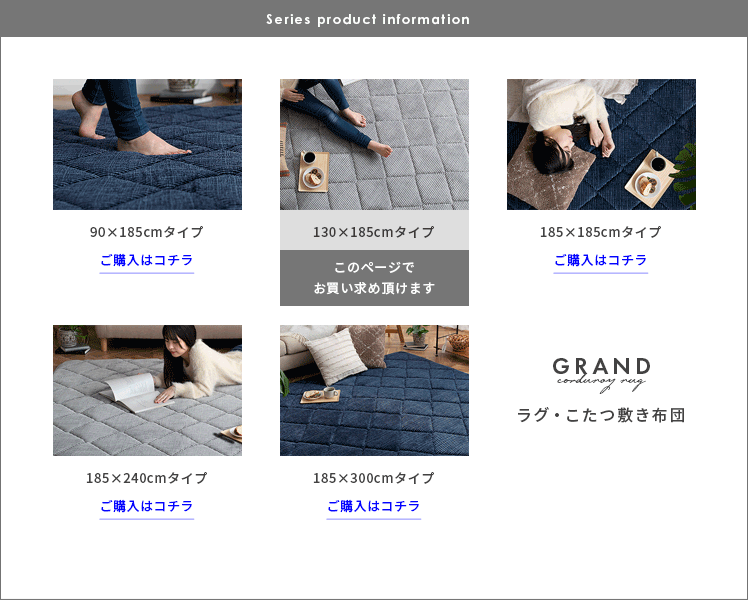
Task: Click ご購入はコチラ under 90×185cm type
Action: (147, 260)
